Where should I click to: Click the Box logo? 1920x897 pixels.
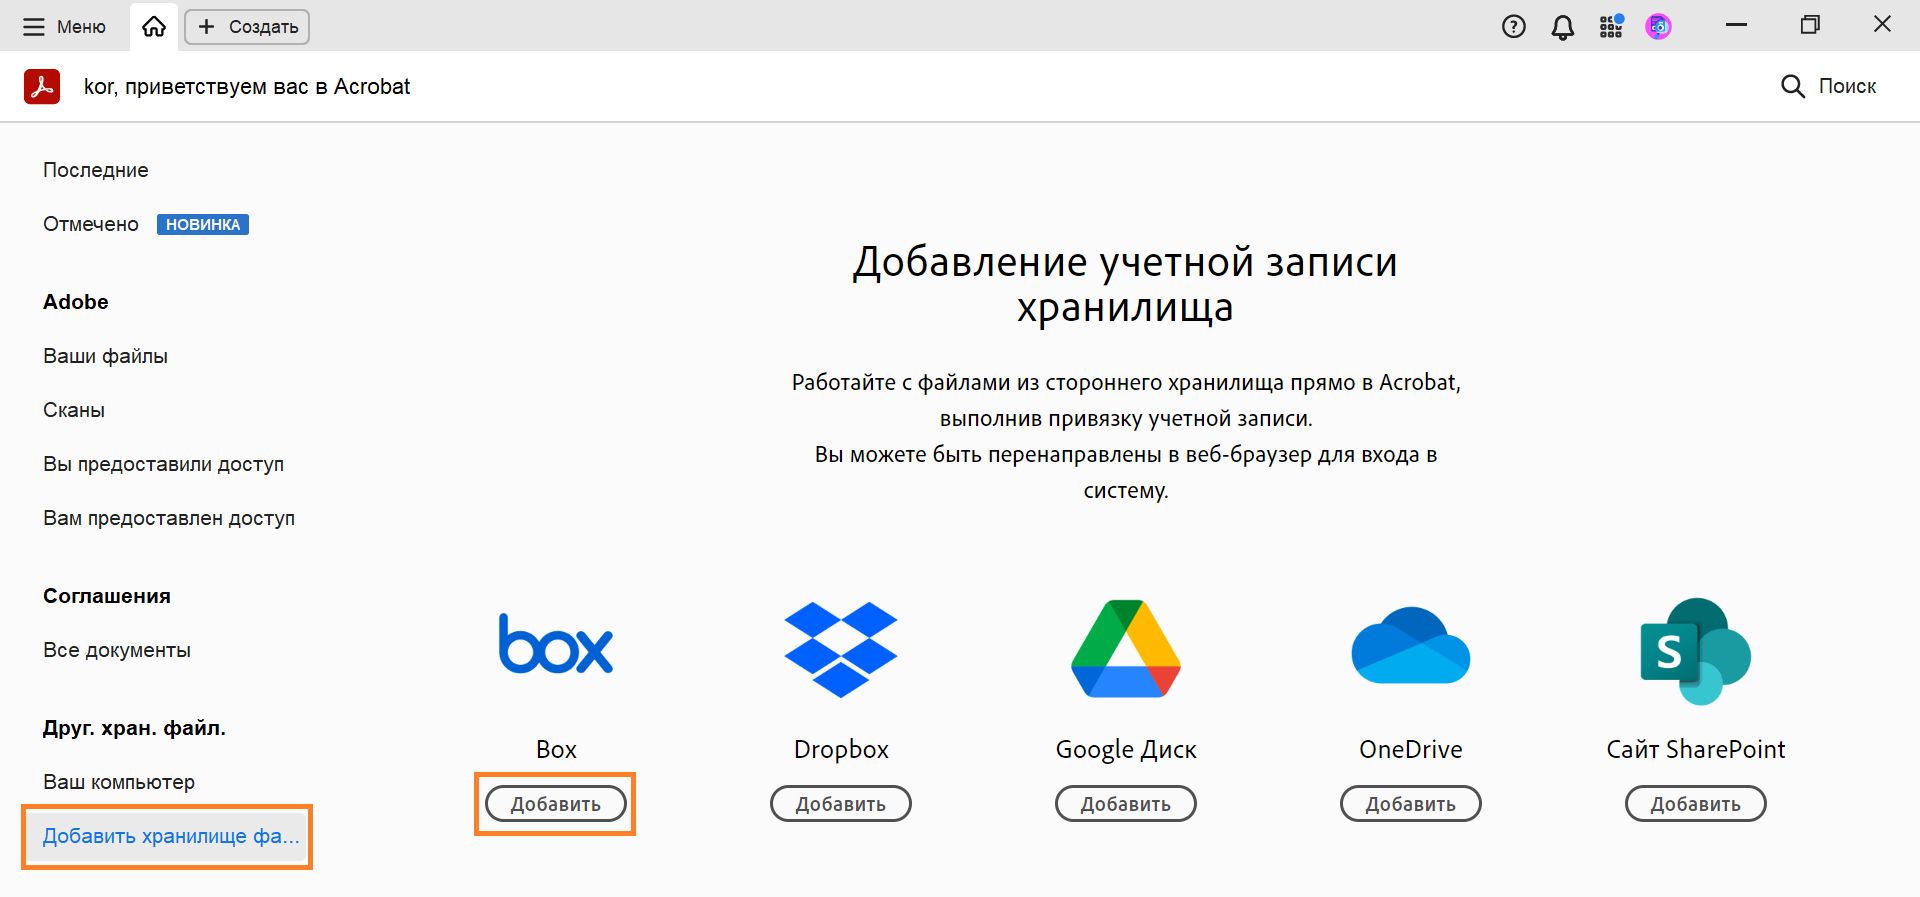pos(556,645)
